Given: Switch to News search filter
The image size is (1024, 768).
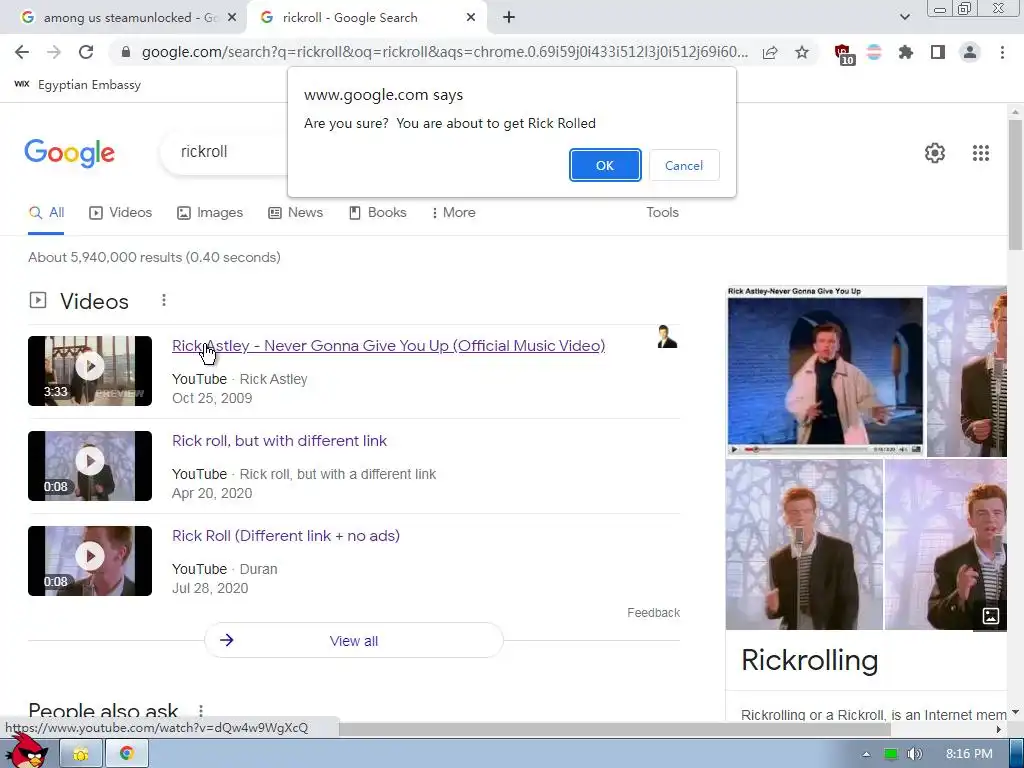Looking at the screenshot, I should point(296,212).
